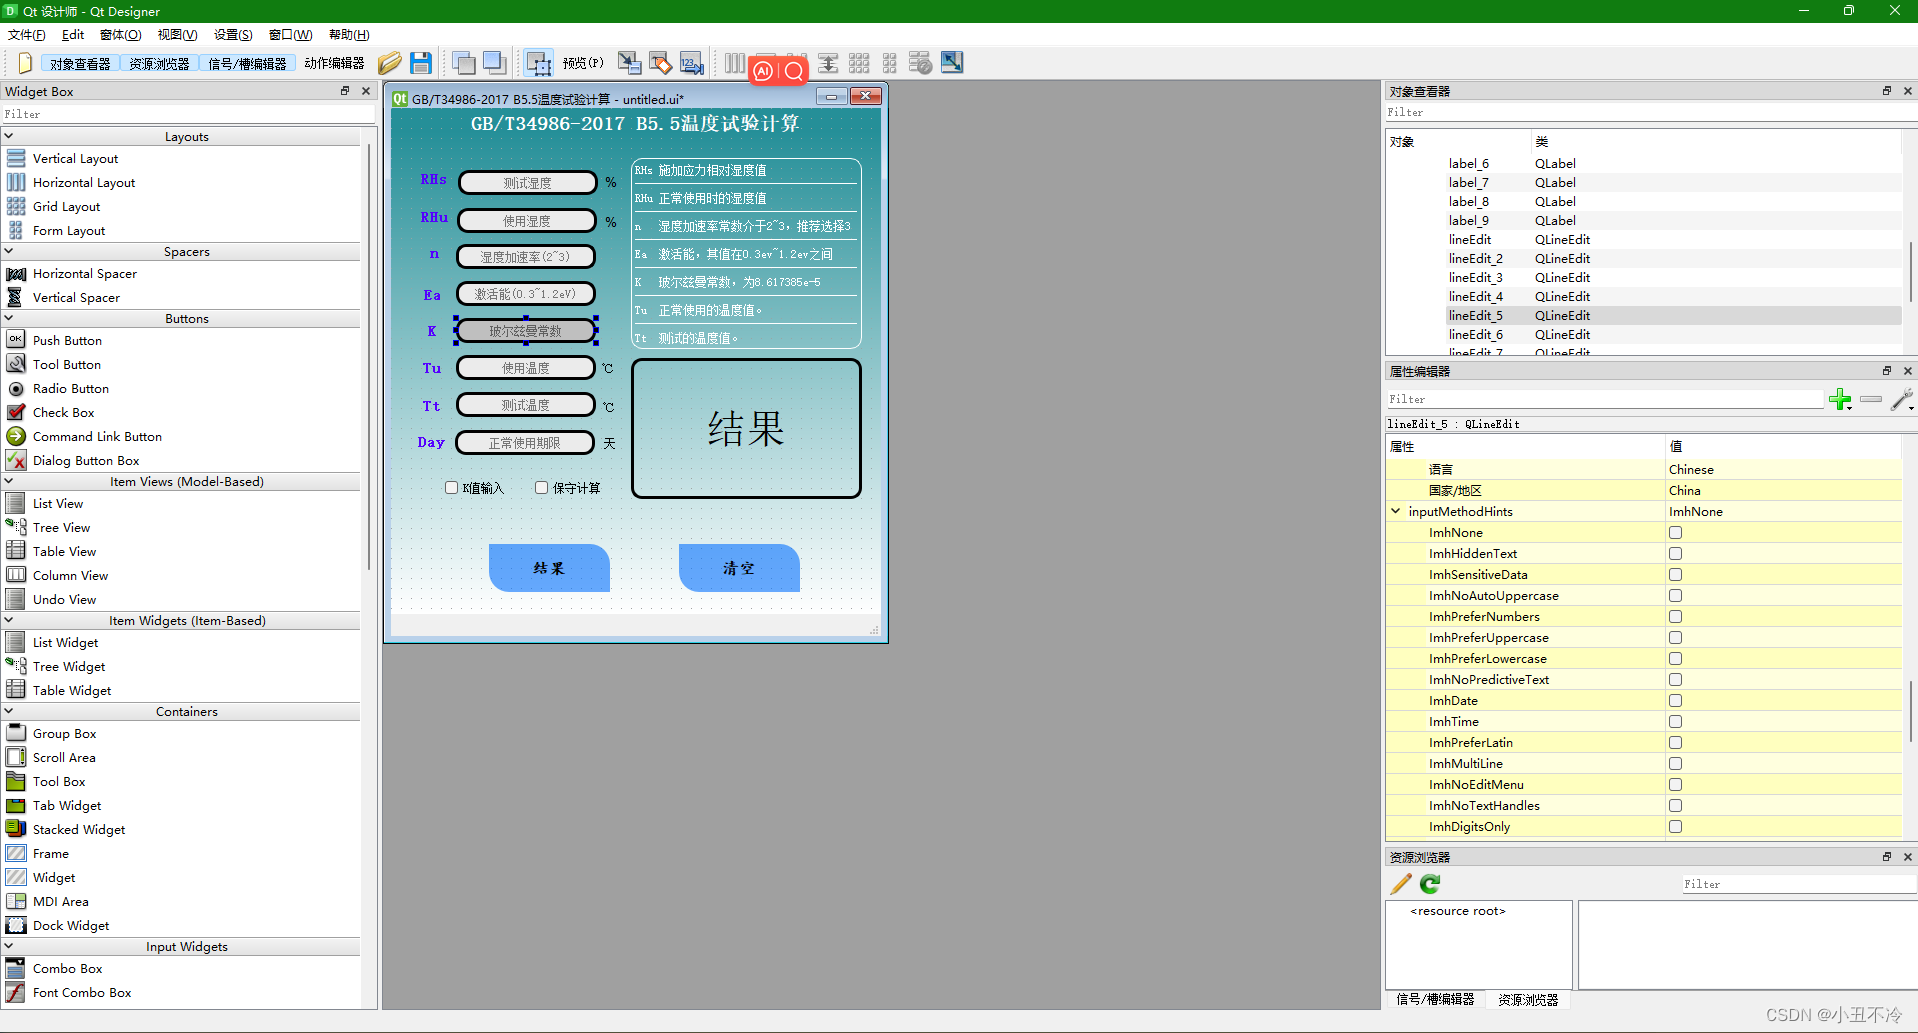Click the 动作编辑器 toolbar button
Viewport: 1918px width, 1033px height.
[x=334, y=64]
